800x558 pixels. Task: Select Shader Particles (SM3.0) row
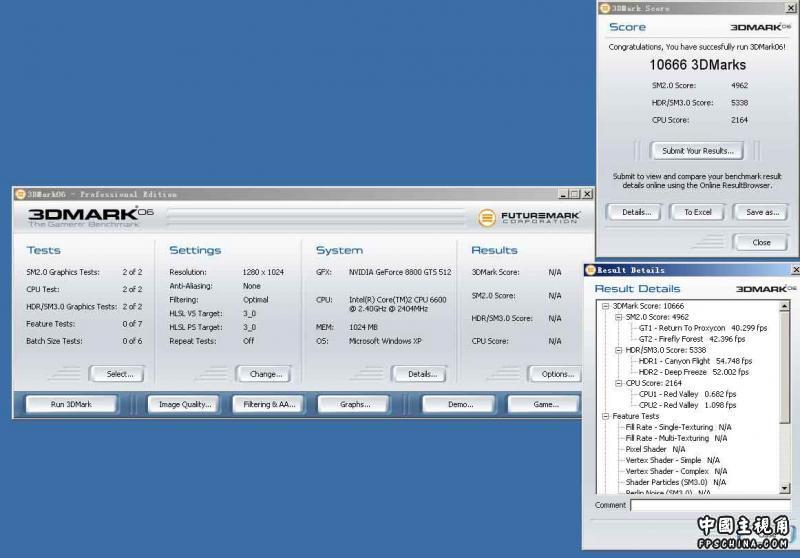tap(676, 483)
